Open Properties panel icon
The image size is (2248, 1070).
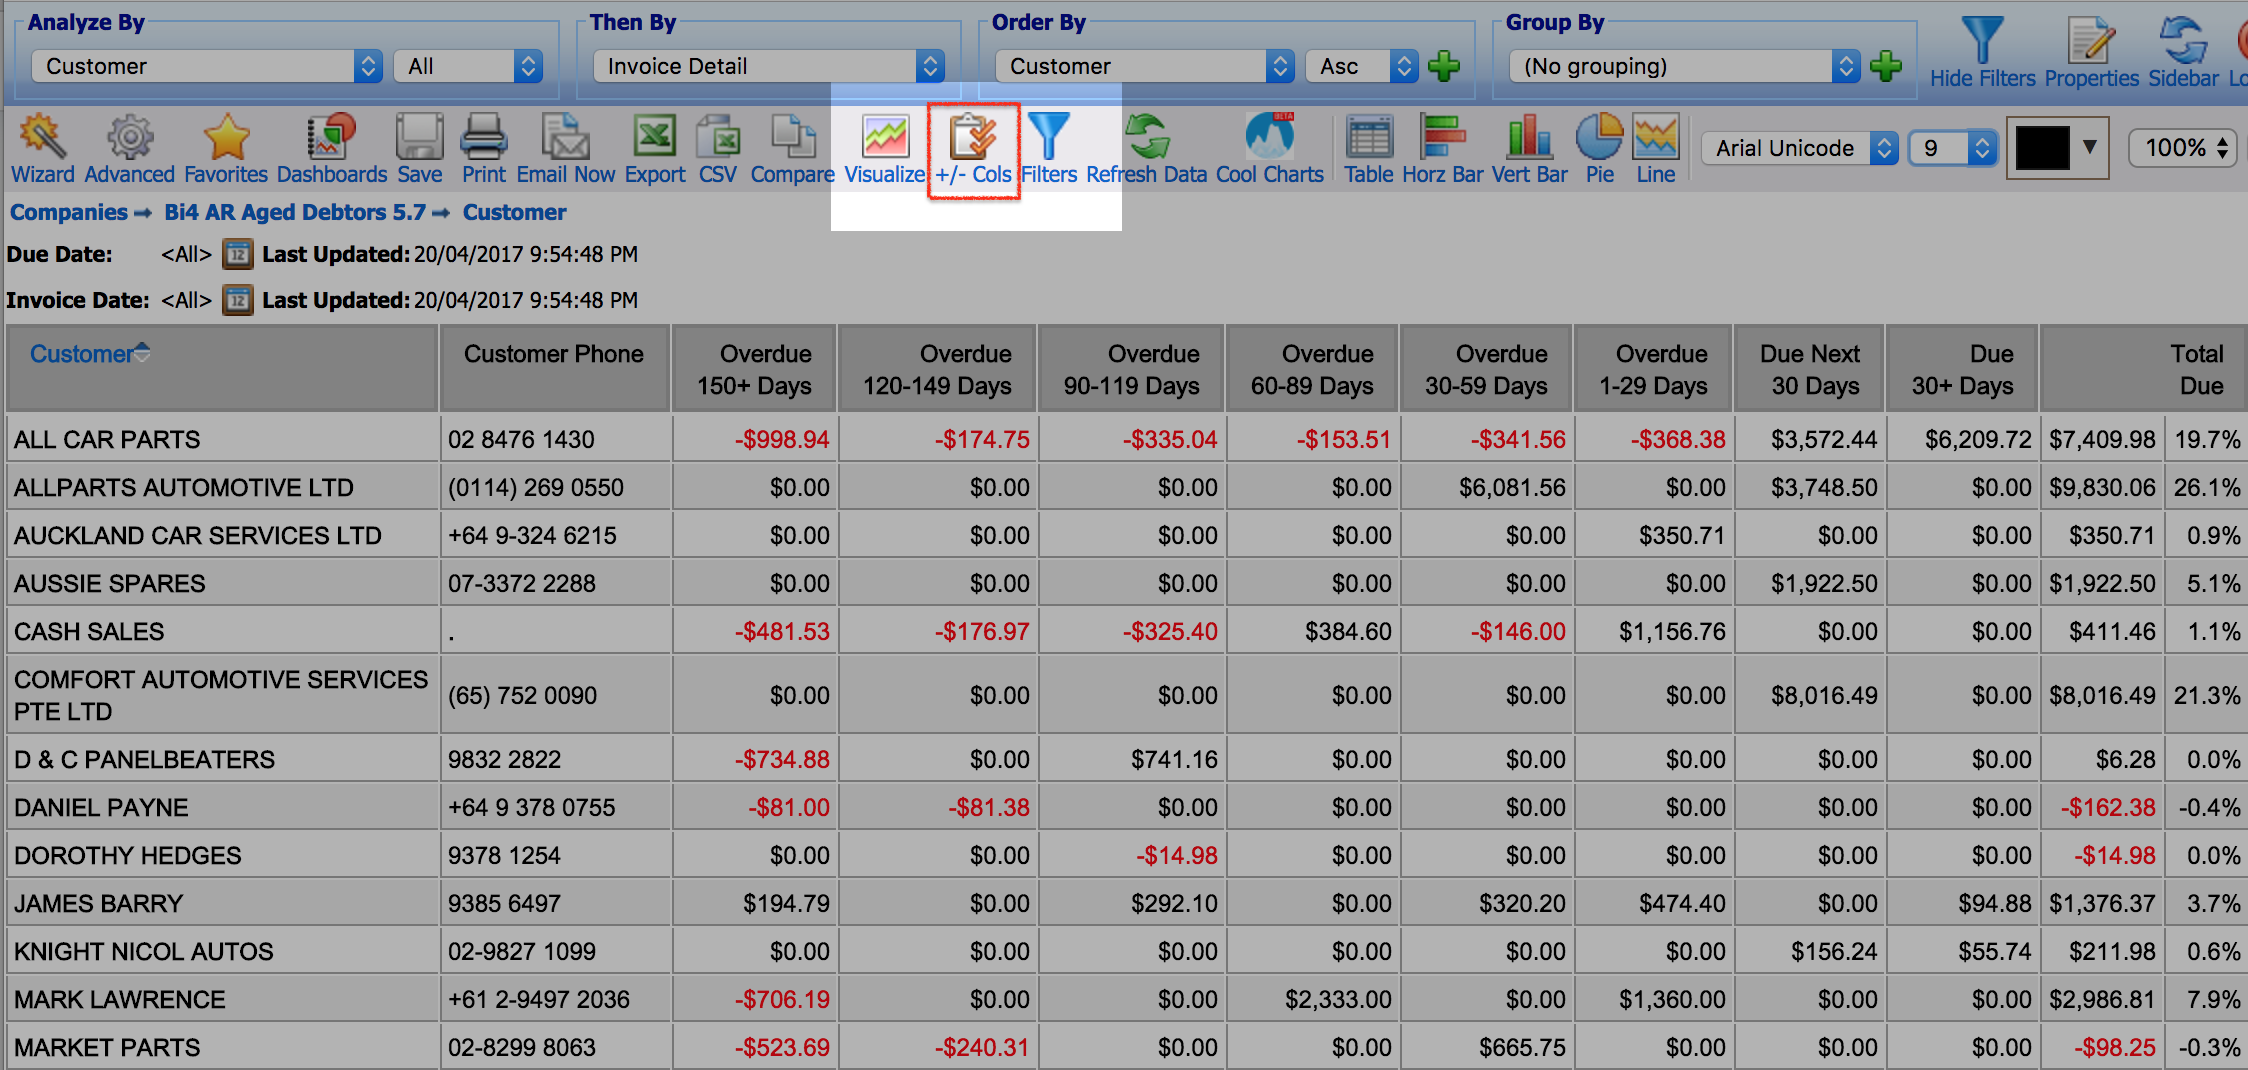[x=2092, y=53]
